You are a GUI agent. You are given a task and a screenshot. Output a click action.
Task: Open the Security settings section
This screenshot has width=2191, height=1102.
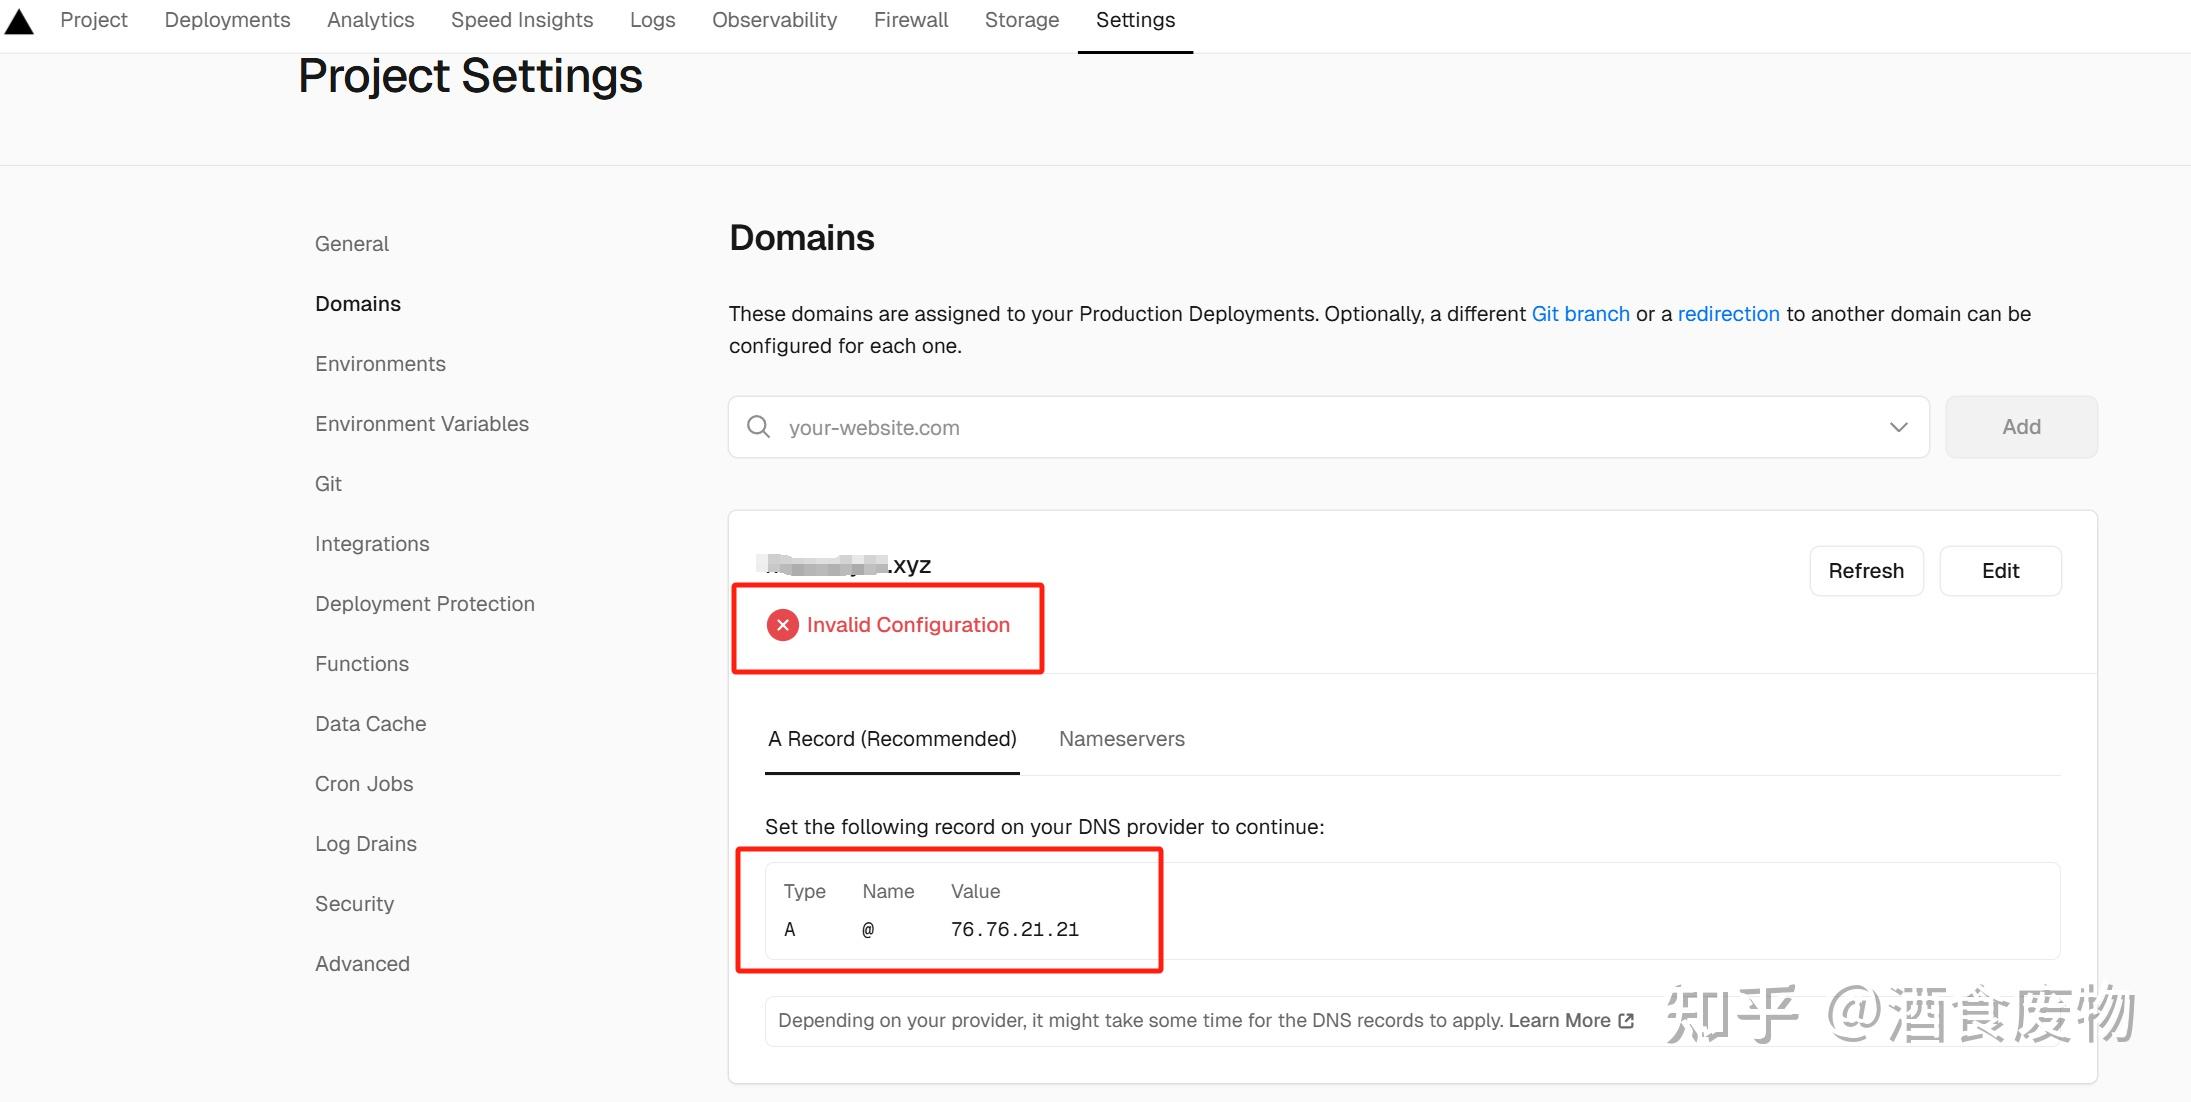click(x=354, y=903)
